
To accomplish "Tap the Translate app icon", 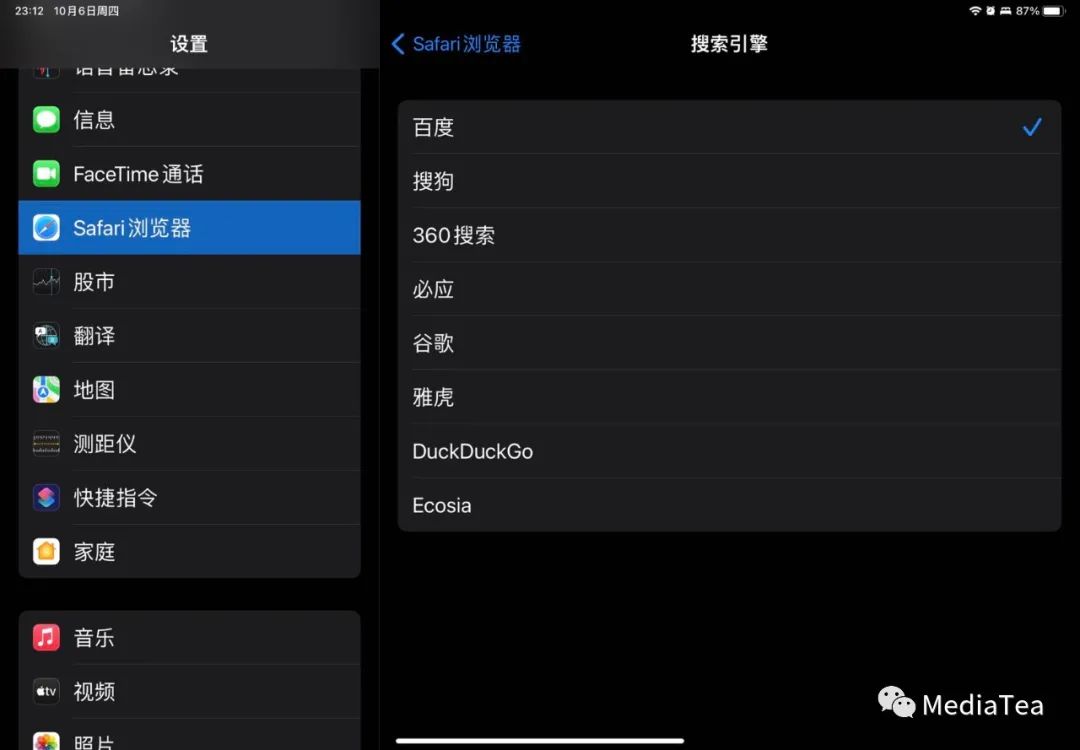I will click(x=46, y=335).
